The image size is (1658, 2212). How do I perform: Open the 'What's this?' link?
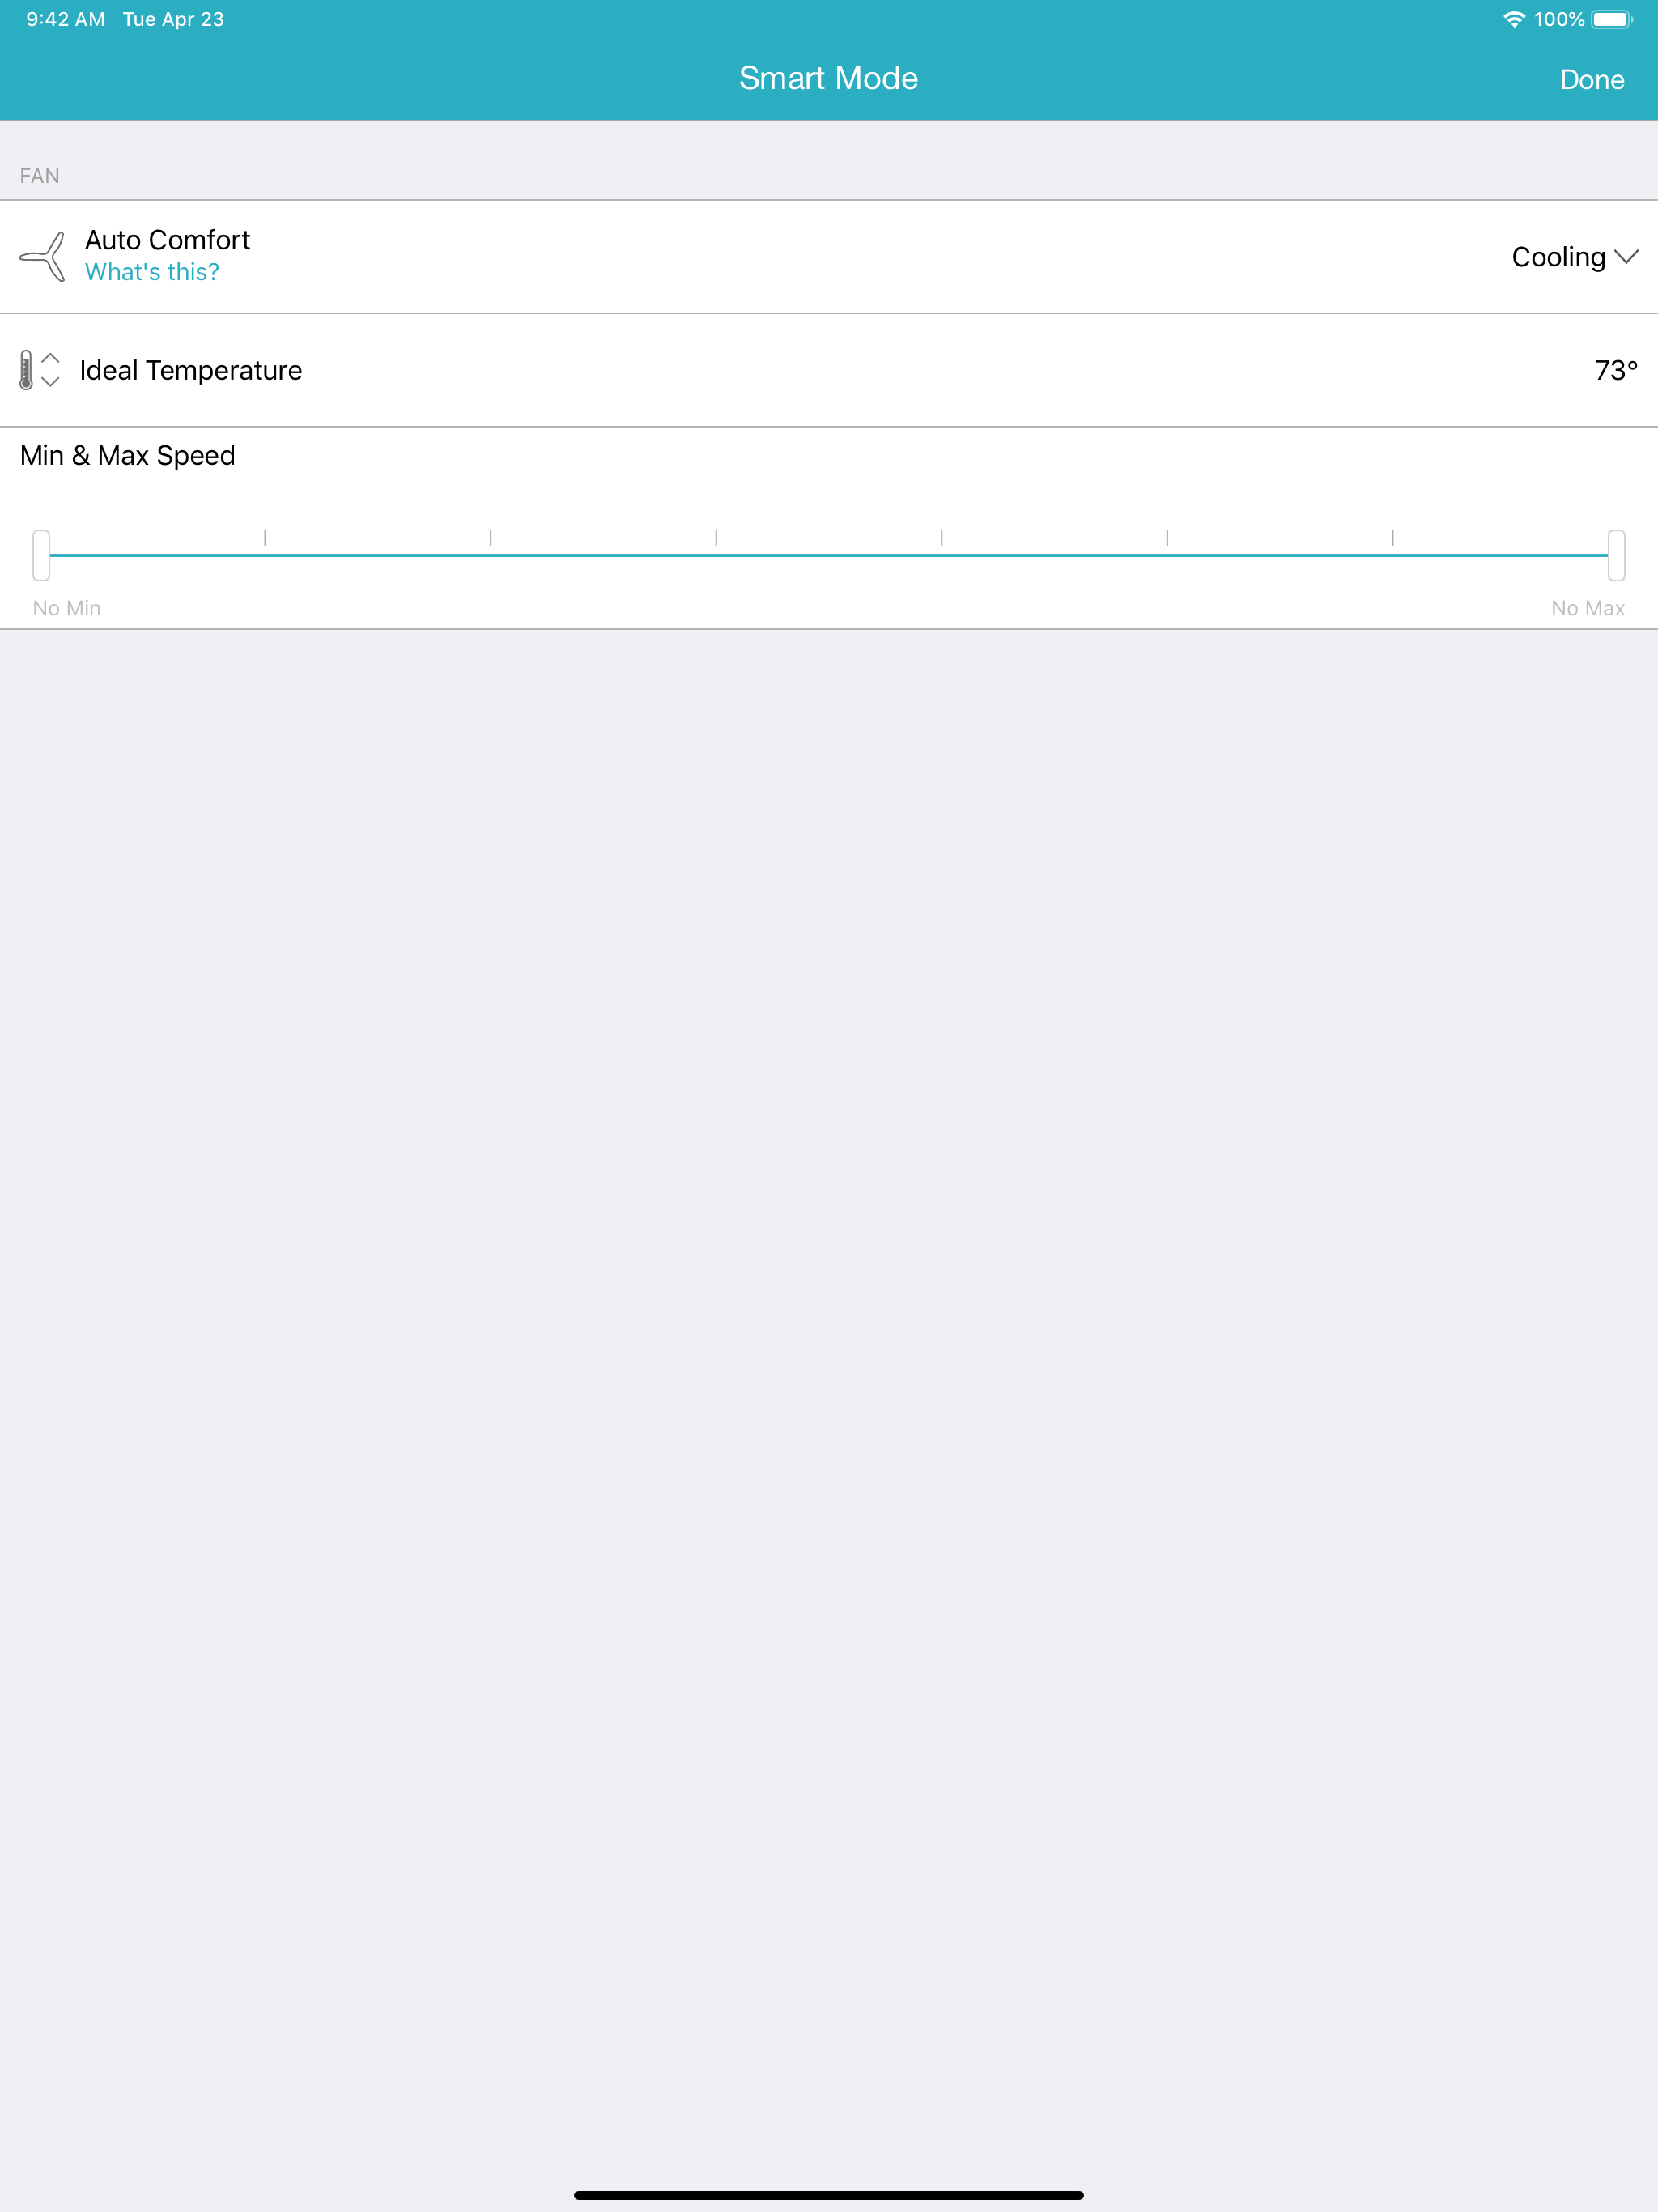(x=152, y=272)
